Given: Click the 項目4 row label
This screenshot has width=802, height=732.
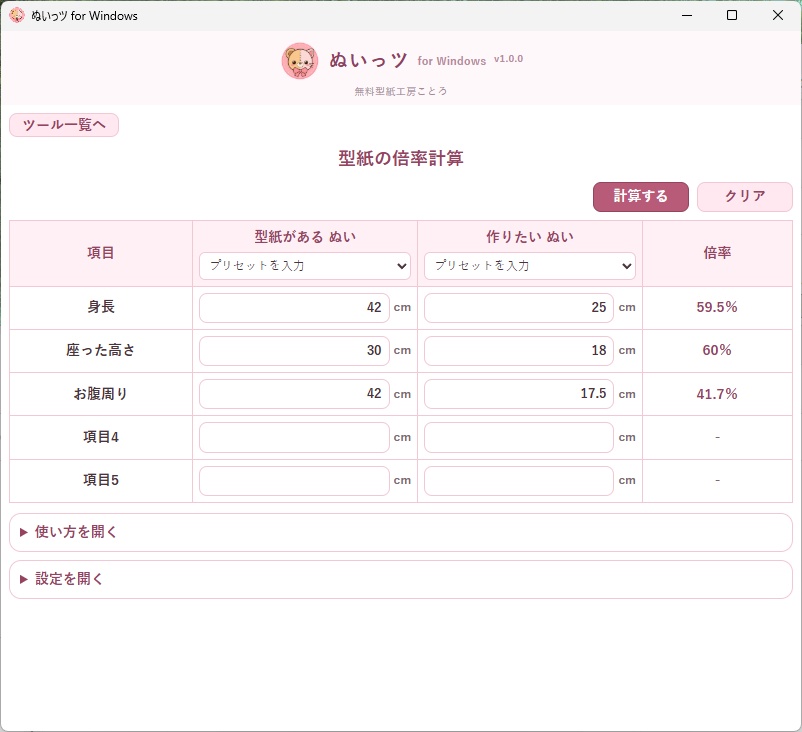Looking at the screenshot, I should tap(101, 437).
